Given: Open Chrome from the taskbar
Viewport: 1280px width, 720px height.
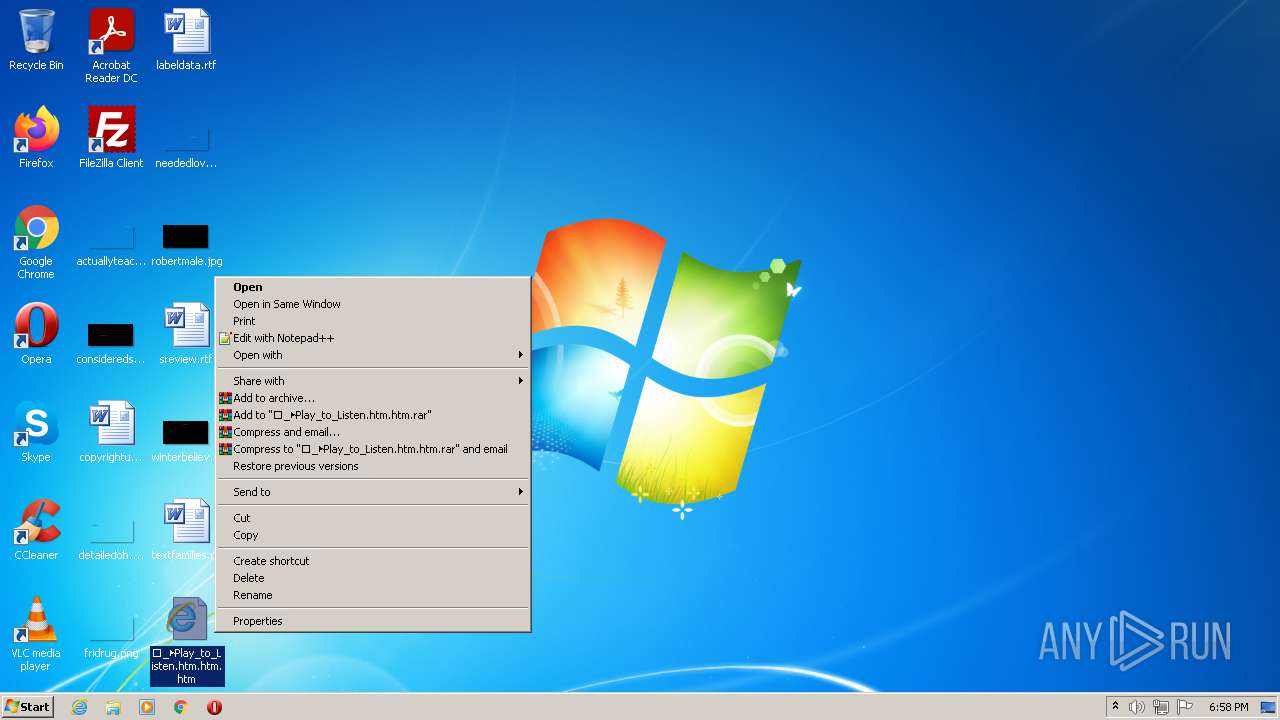Looking at the screenshot, I should pyautogui.click(x=181, y=707).
